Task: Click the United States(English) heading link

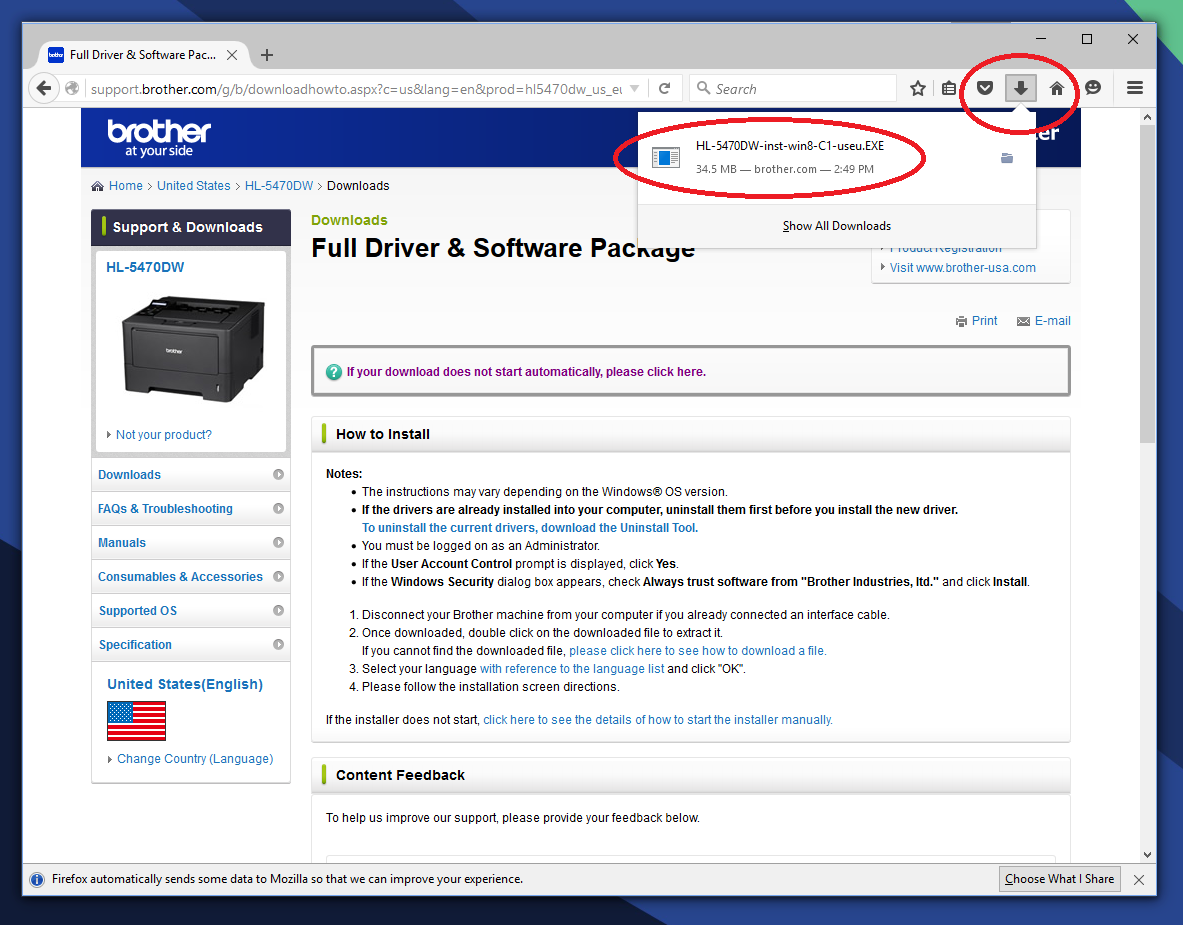Action: coord(185,684)
